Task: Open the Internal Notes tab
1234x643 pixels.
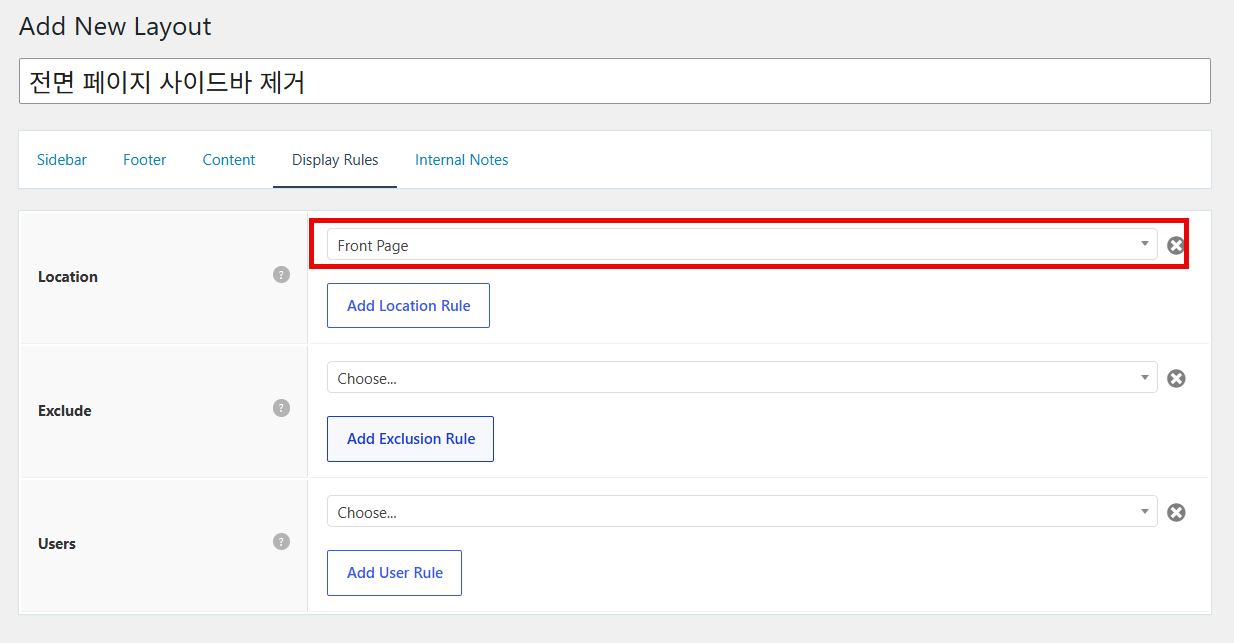Action: (x=462, y=160)
